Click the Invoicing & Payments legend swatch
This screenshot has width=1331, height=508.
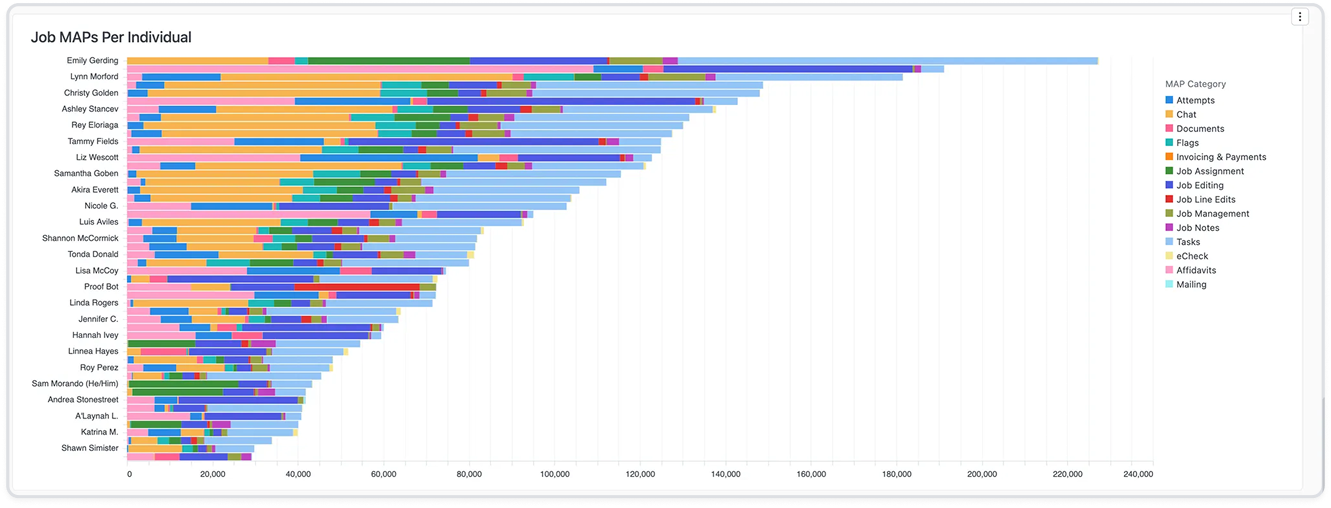[1170, 157]
